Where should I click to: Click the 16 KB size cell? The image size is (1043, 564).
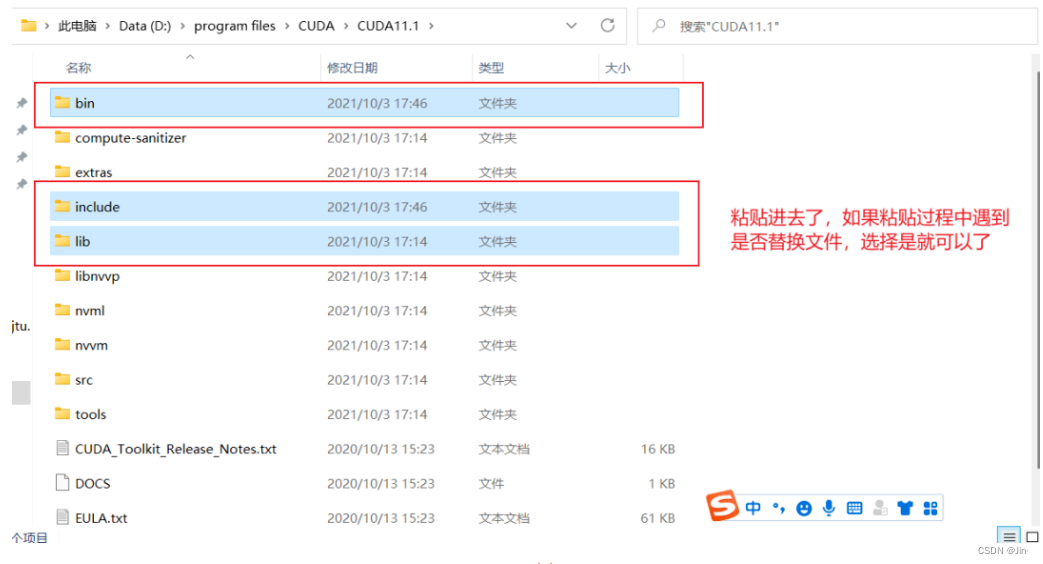[x=658, y=449]
